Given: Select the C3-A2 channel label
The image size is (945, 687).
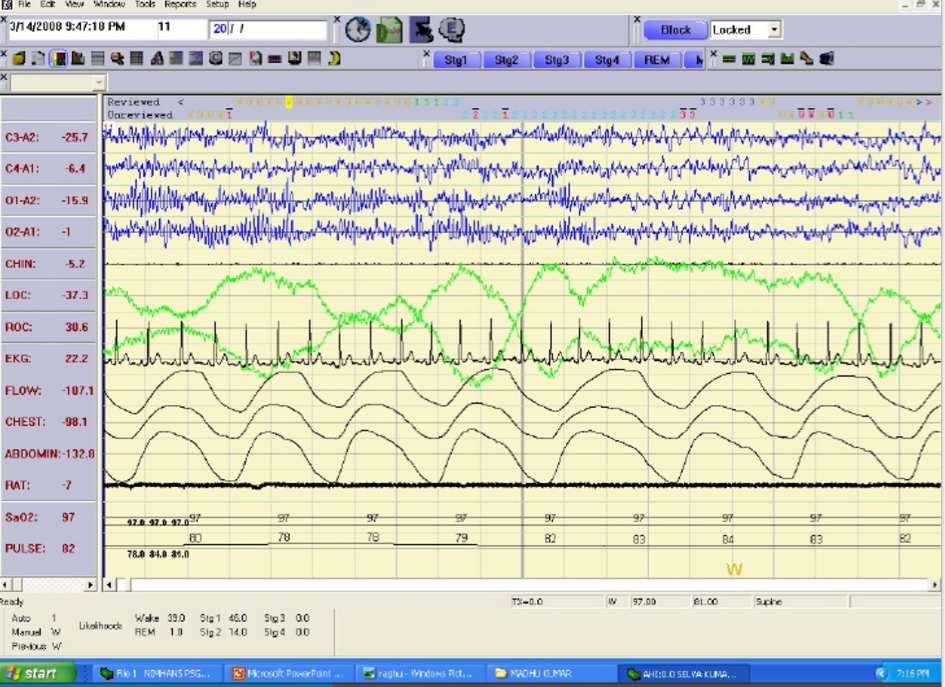Looking at the screenshot, I should pos(22,137).
